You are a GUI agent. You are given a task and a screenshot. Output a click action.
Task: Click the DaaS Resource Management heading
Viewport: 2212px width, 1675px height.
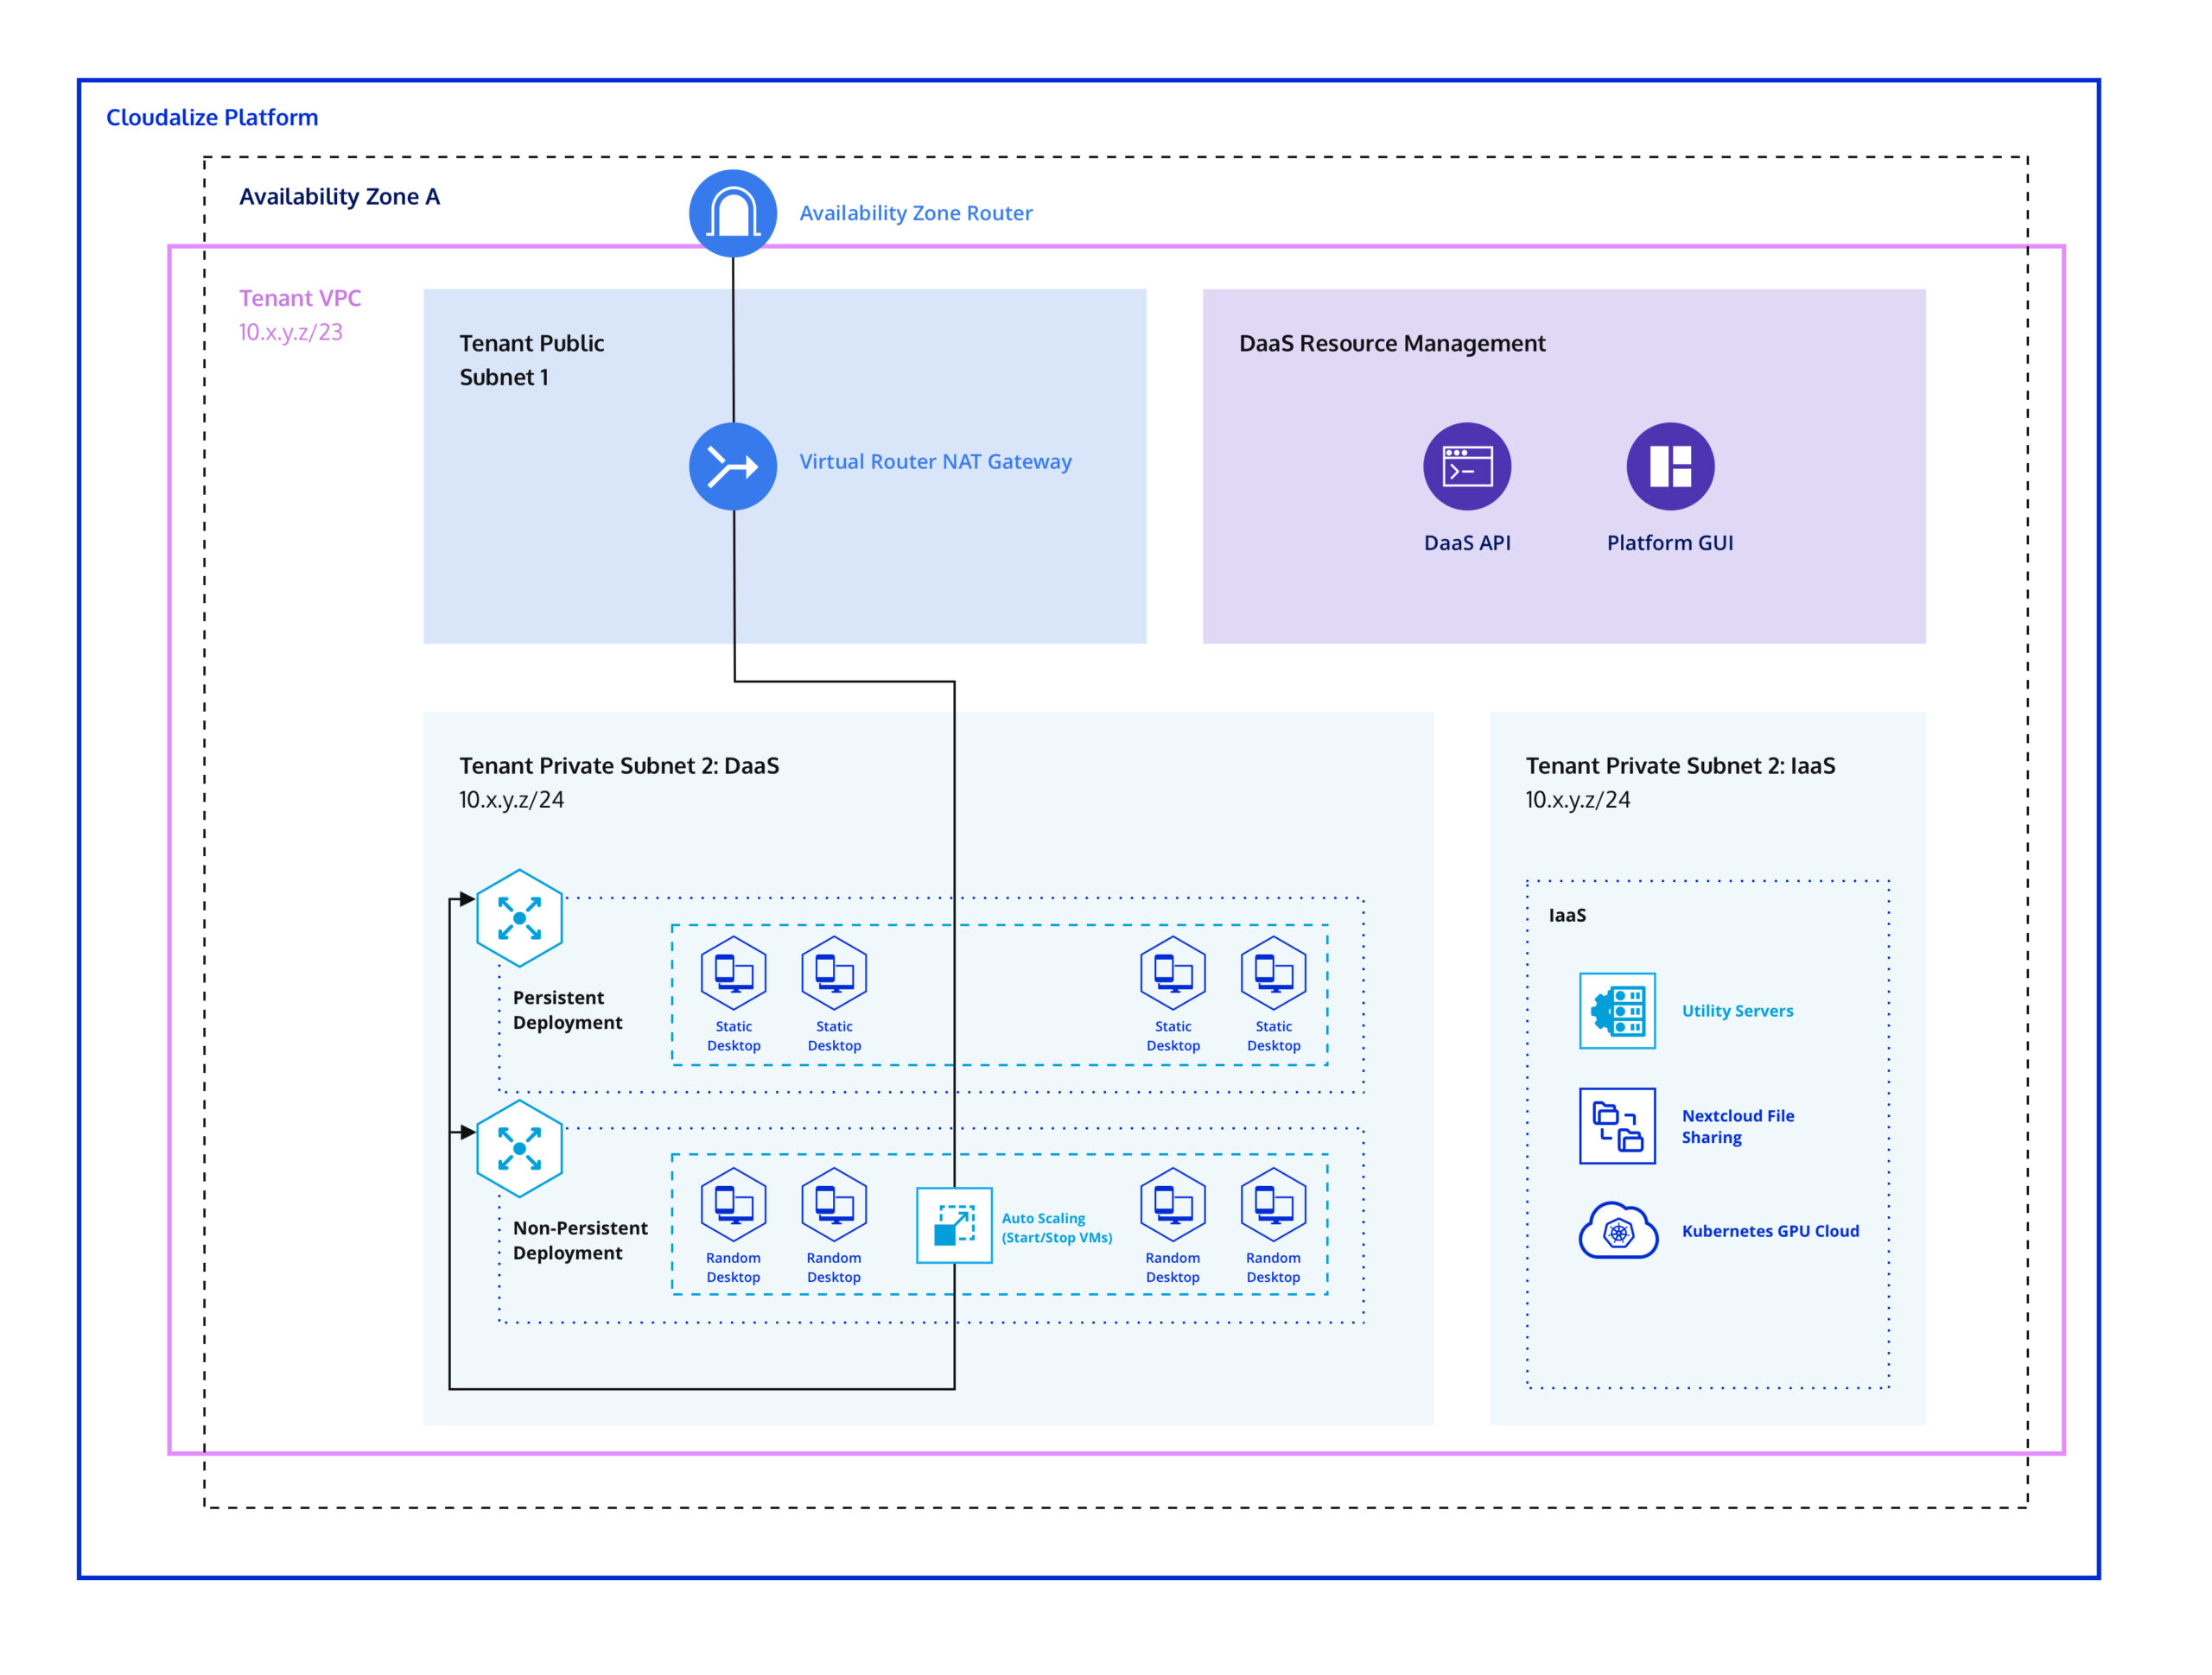(1392, 344)
